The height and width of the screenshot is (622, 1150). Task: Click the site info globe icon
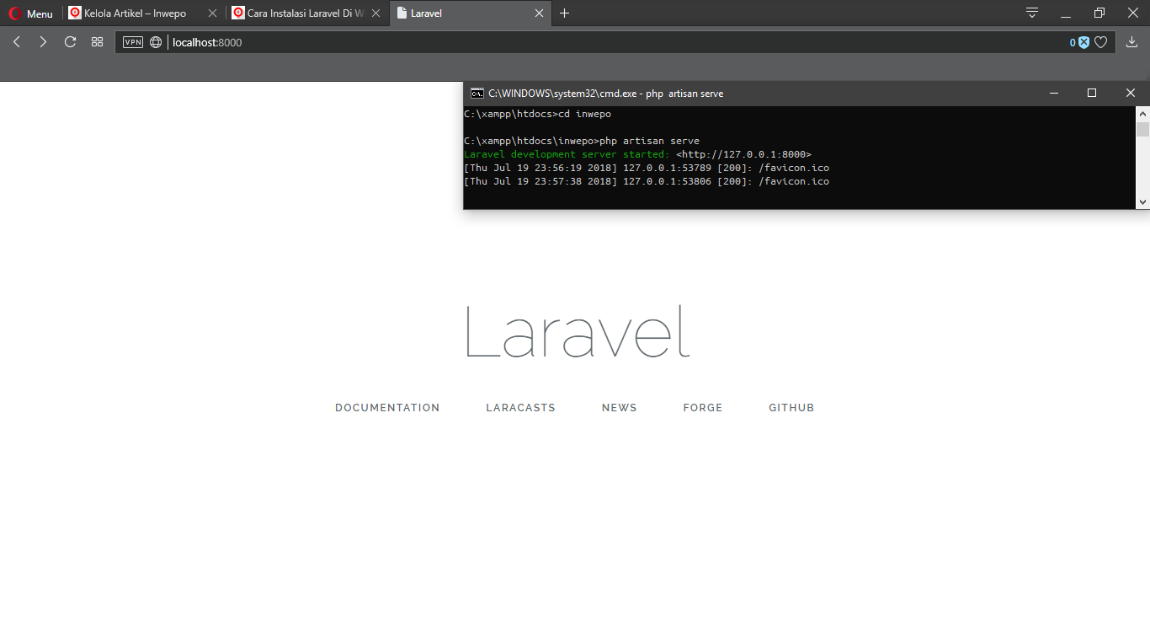click(x=155, y=42)
